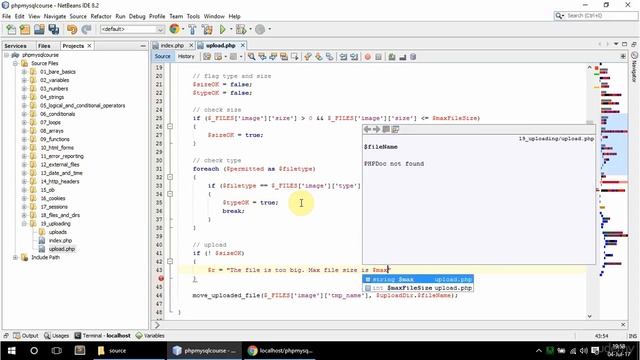Image resolution: width=640 pixels, height=360 pixels.
Task: Open the Refactor menu
Action: 101,16
